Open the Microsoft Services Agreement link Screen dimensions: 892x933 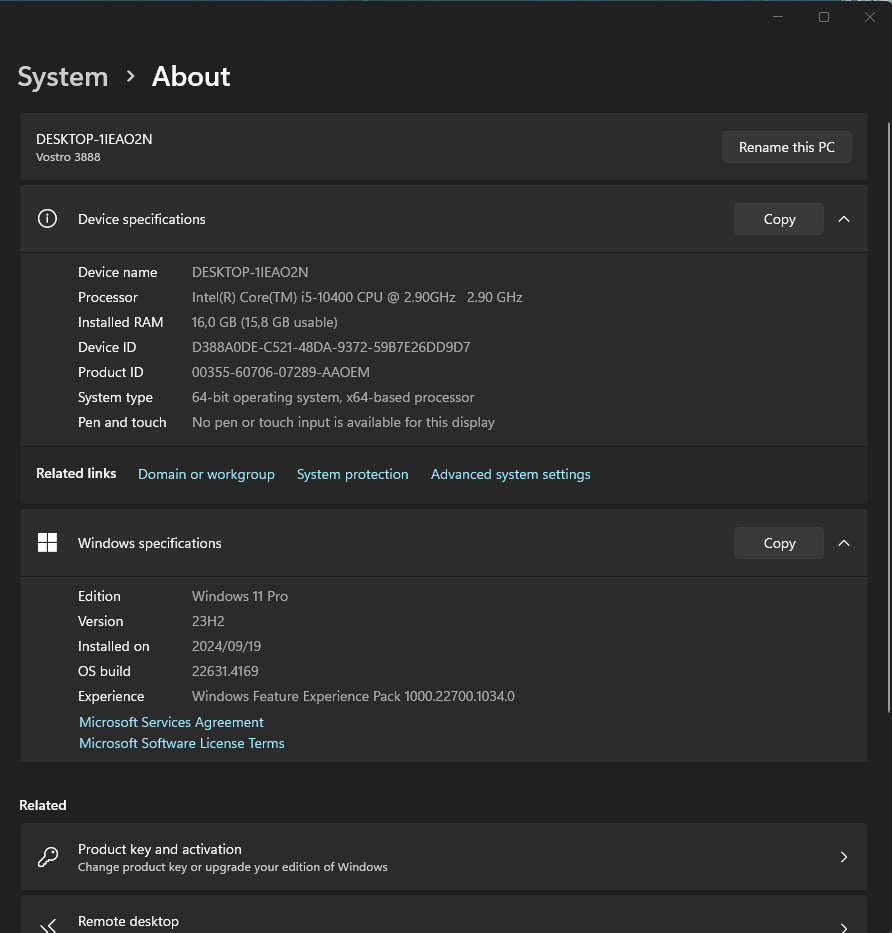(171, 721)
